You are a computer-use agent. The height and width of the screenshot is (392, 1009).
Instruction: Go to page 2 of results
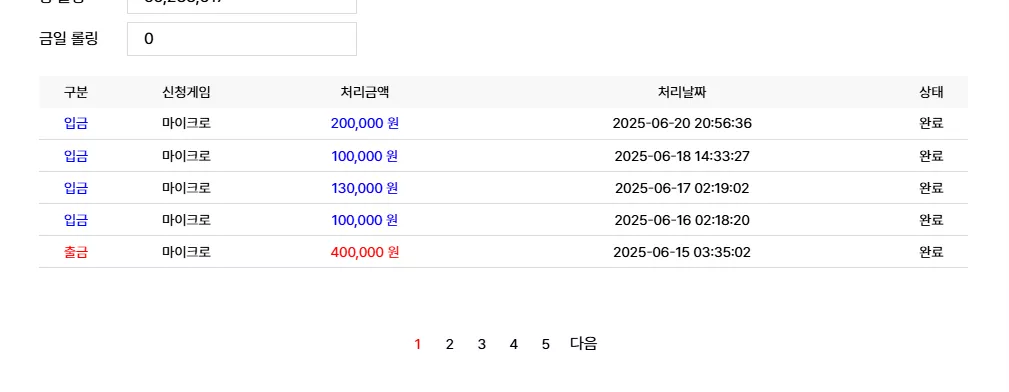(x=449, y=344)
